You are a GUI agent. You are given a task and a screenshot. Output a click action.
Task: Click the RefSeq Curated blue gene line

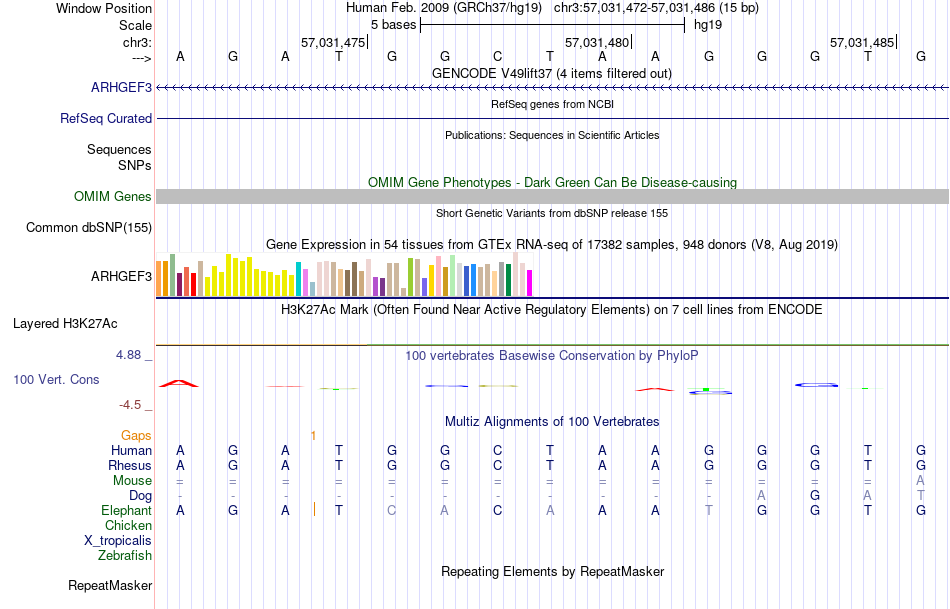[x=553, y=119]
